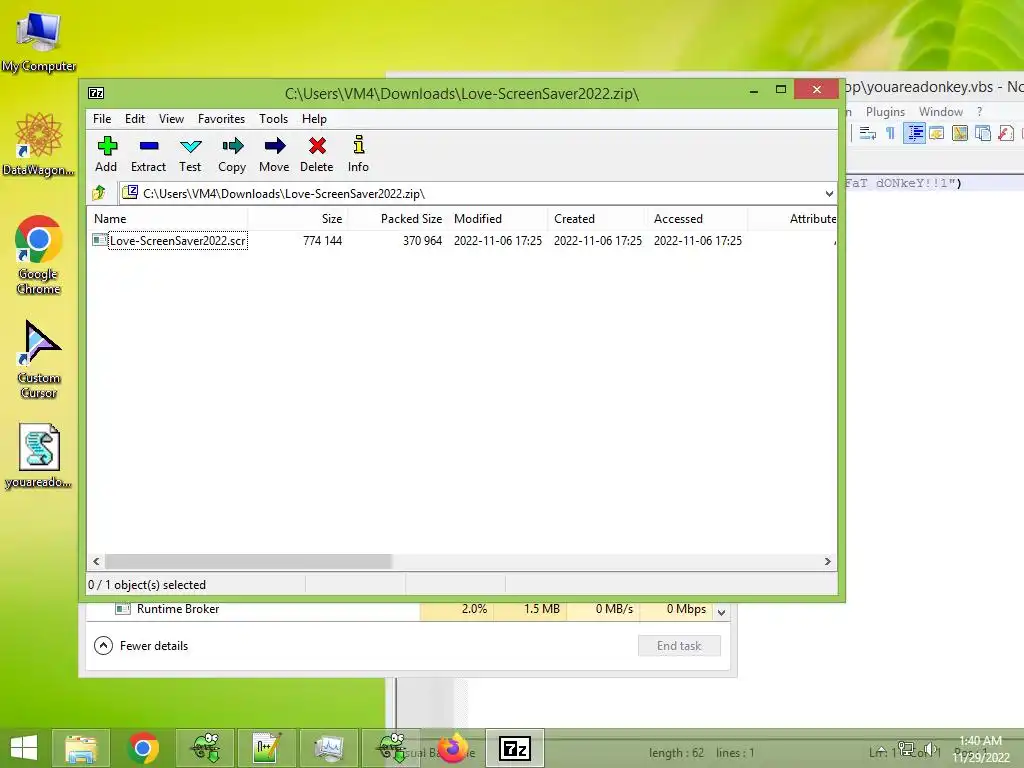This screenshot has height=768, width=1024.
Task: Open the Edit menu in 7-Zip
Action: [135, 119]
